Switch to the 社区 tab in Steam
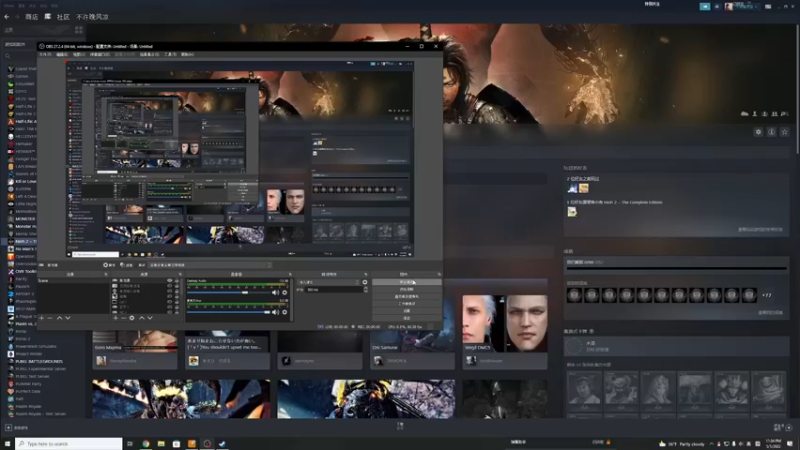800x450 pixels. 63,17
